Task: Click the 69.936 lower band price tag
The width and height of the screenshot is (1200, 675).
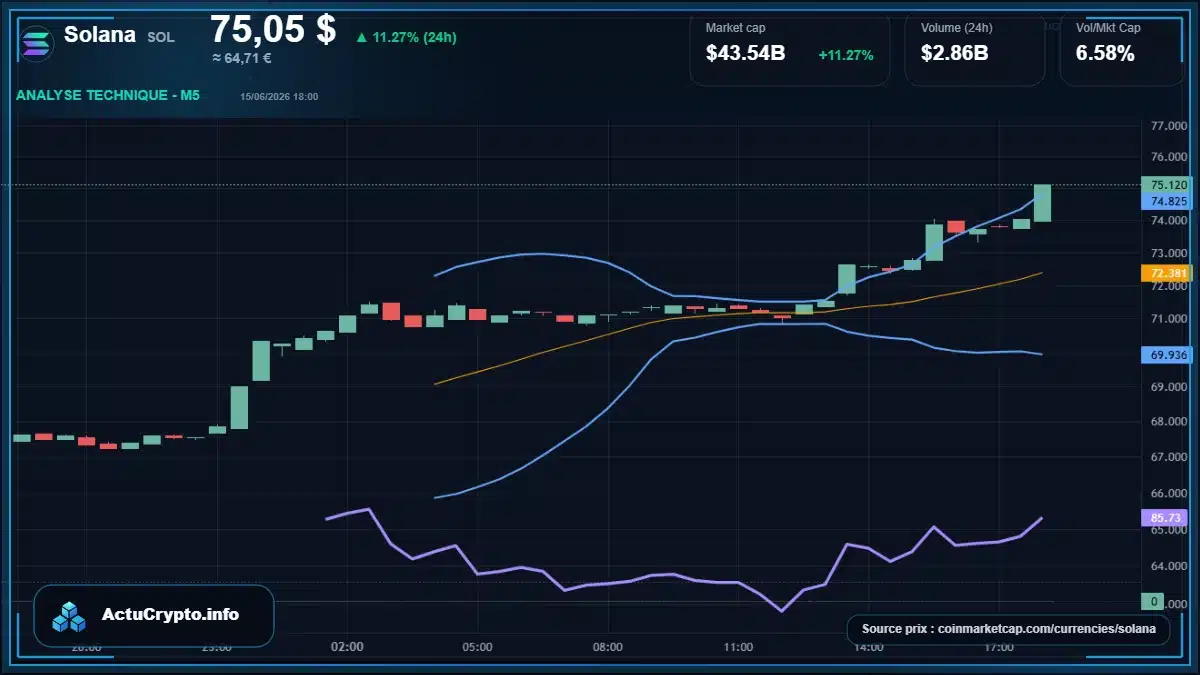Action: (1168, 355)
